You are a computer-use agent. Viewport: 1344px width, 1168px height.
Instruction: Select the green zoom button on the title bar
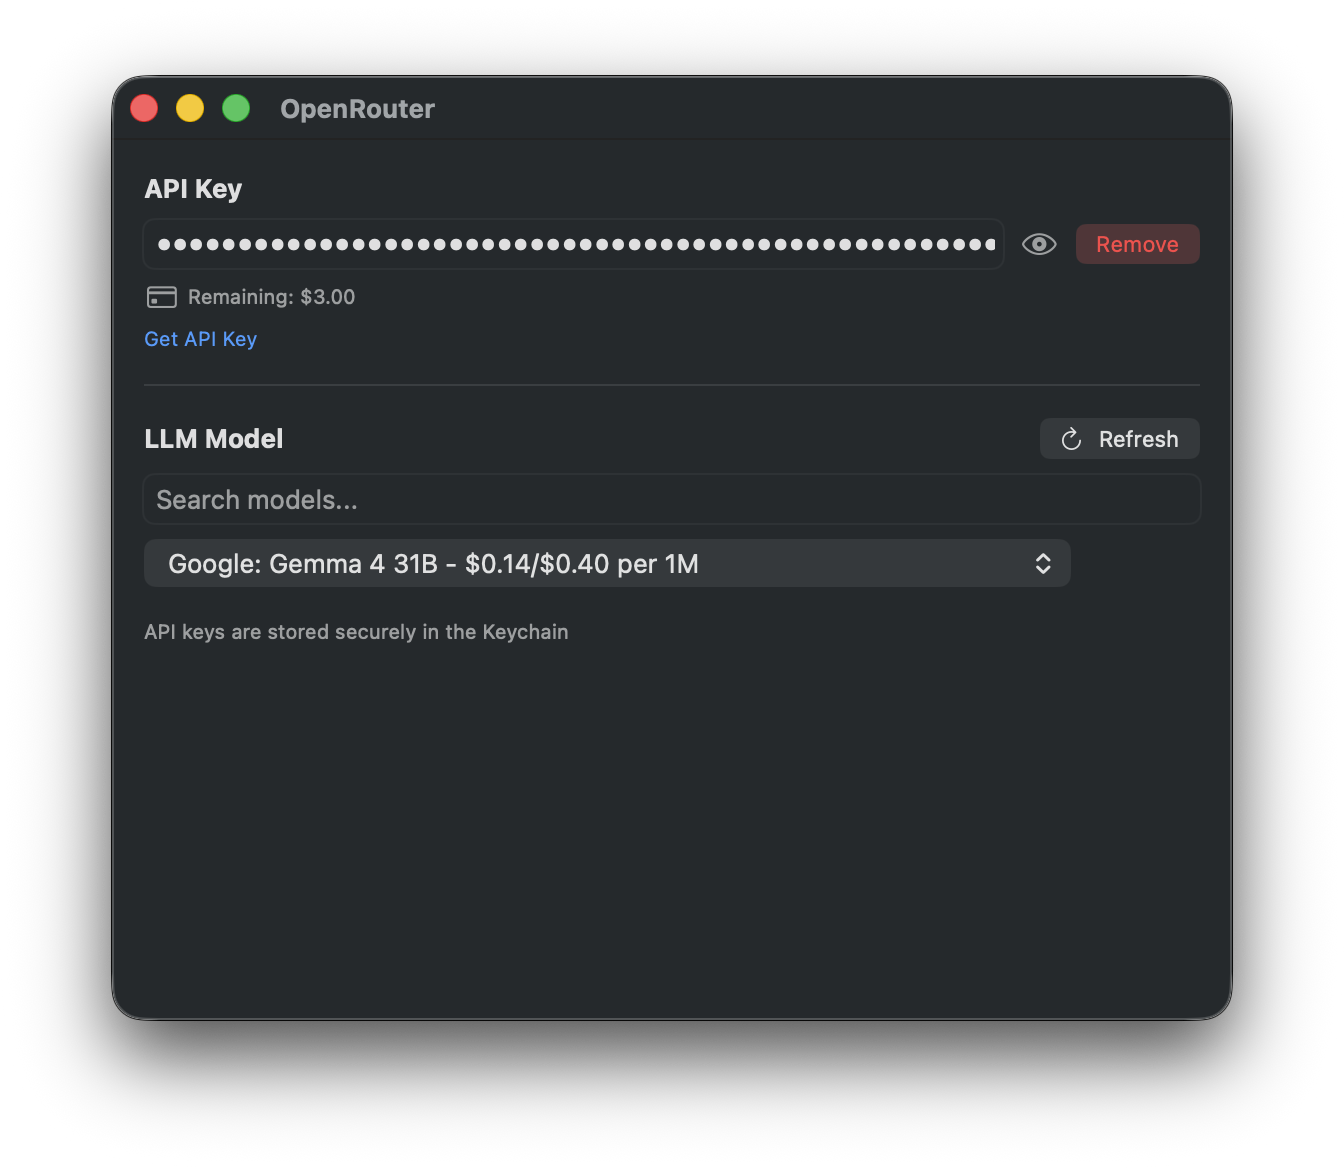pyautogui.click(x=236, y=107)
